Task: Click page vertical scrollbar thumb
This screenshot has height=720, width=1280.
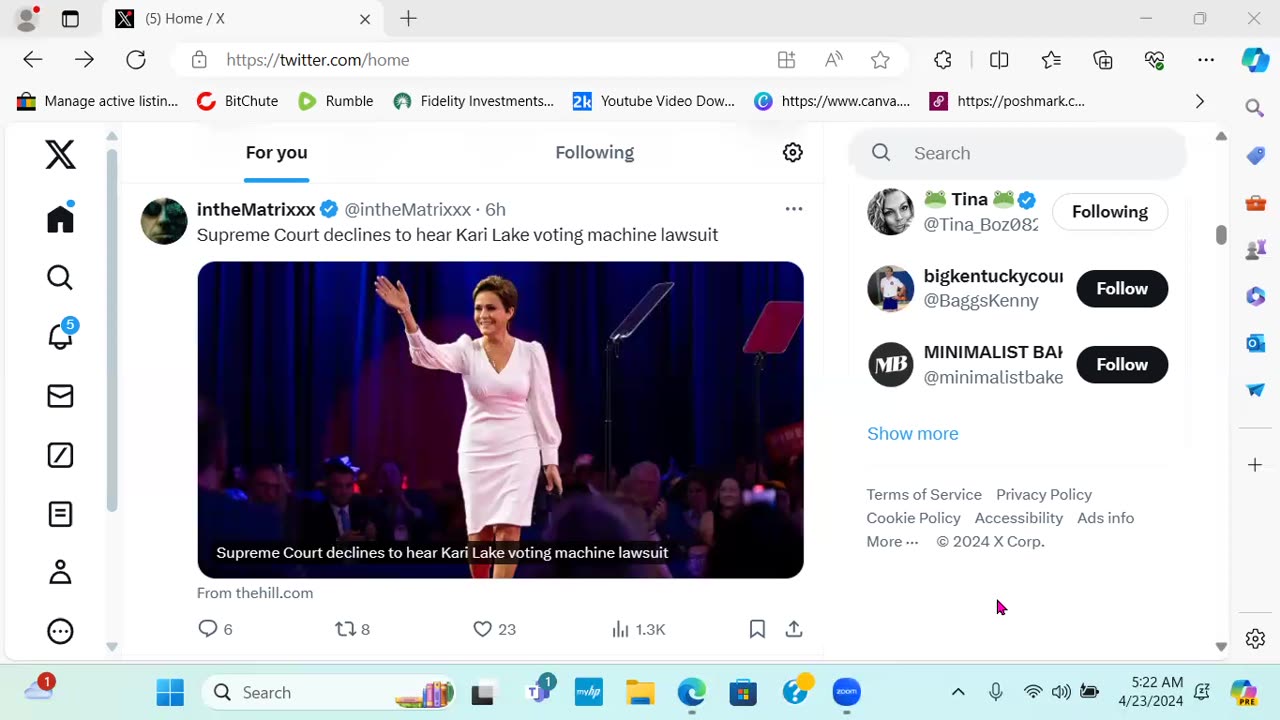Action: pyautogui.click(x=1221, y=235)
